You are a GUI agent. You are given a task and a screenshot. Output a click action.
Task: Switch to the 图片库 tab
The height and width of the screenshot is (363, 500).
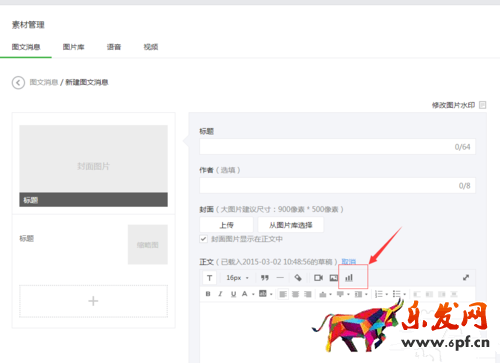point(74,47)
